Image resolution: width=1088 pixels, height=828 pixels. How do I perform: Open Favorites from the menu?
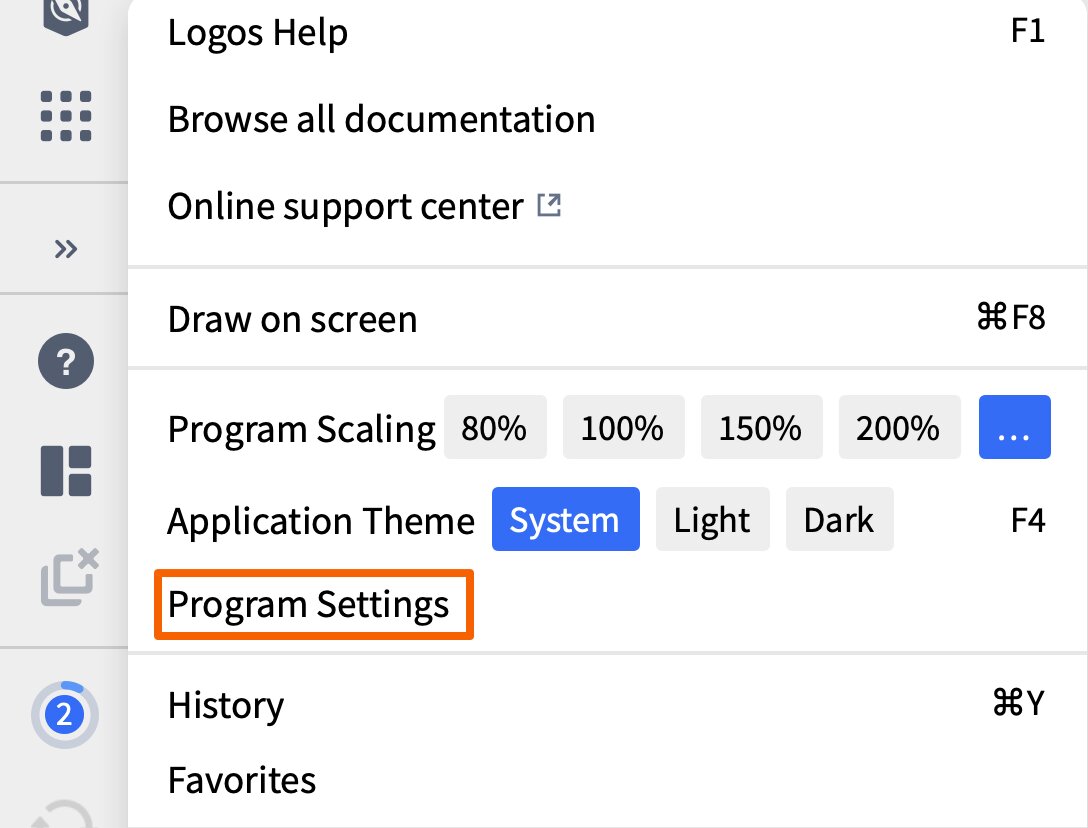241,779
